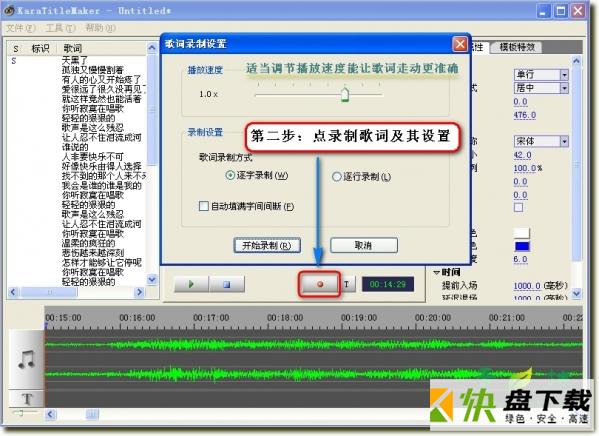Click the T text button beside record

pos(347,284)
